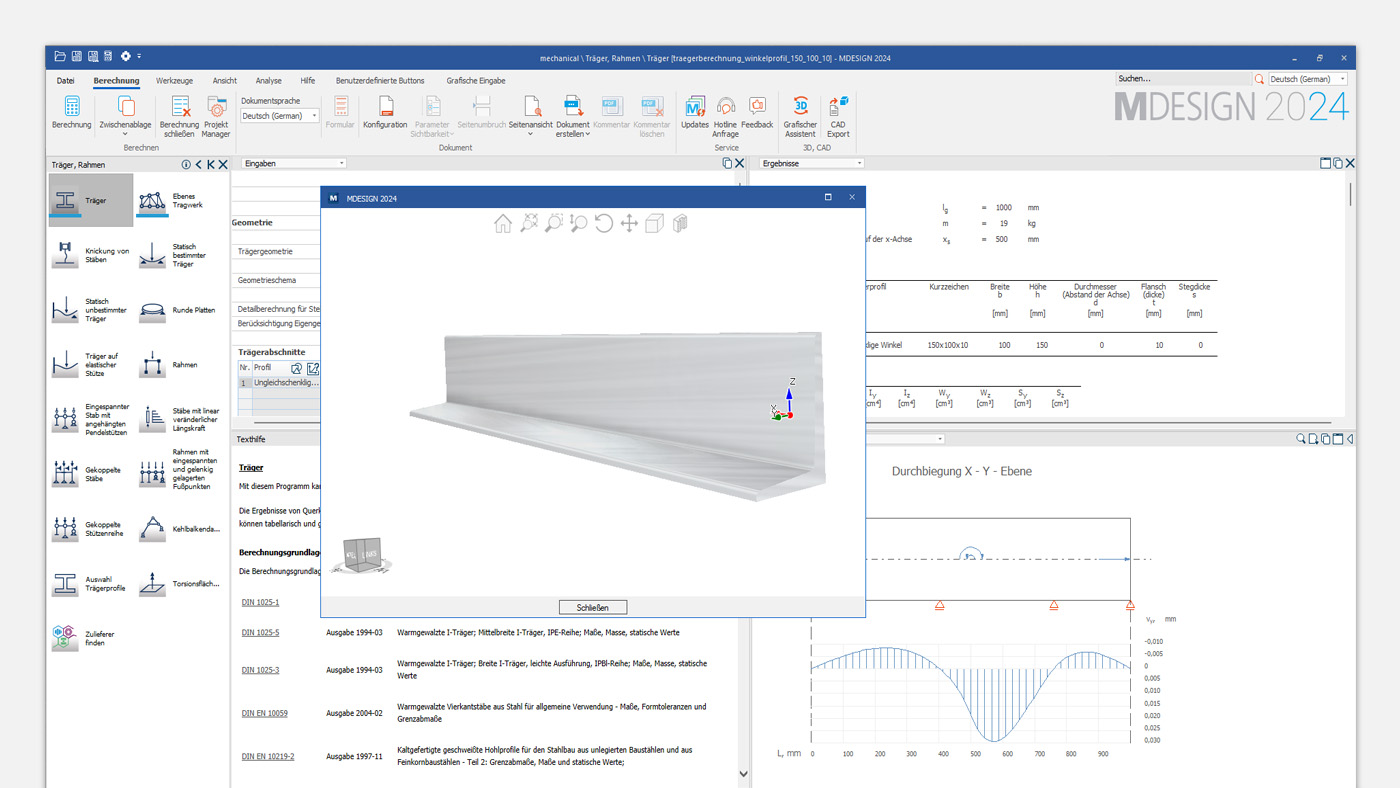Open the DIN 1025-5 link
Viewport: 1400px width, 788px height.
[260, 633]
